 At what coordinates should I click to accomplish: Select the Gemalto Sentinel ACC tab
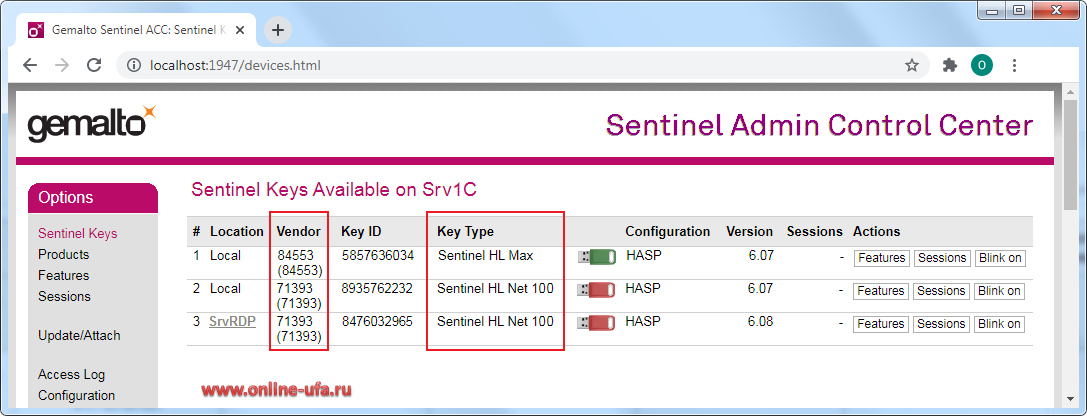coord(136,31)
